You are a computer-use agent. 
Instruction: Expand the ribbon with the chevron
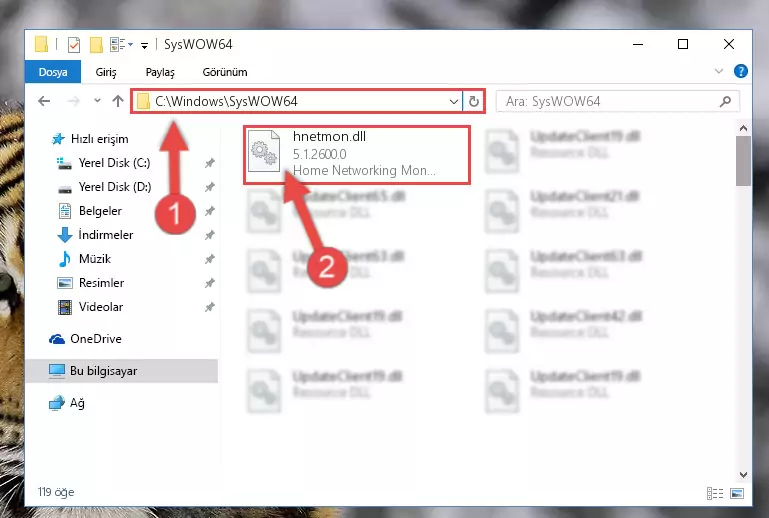pos(718,72)
